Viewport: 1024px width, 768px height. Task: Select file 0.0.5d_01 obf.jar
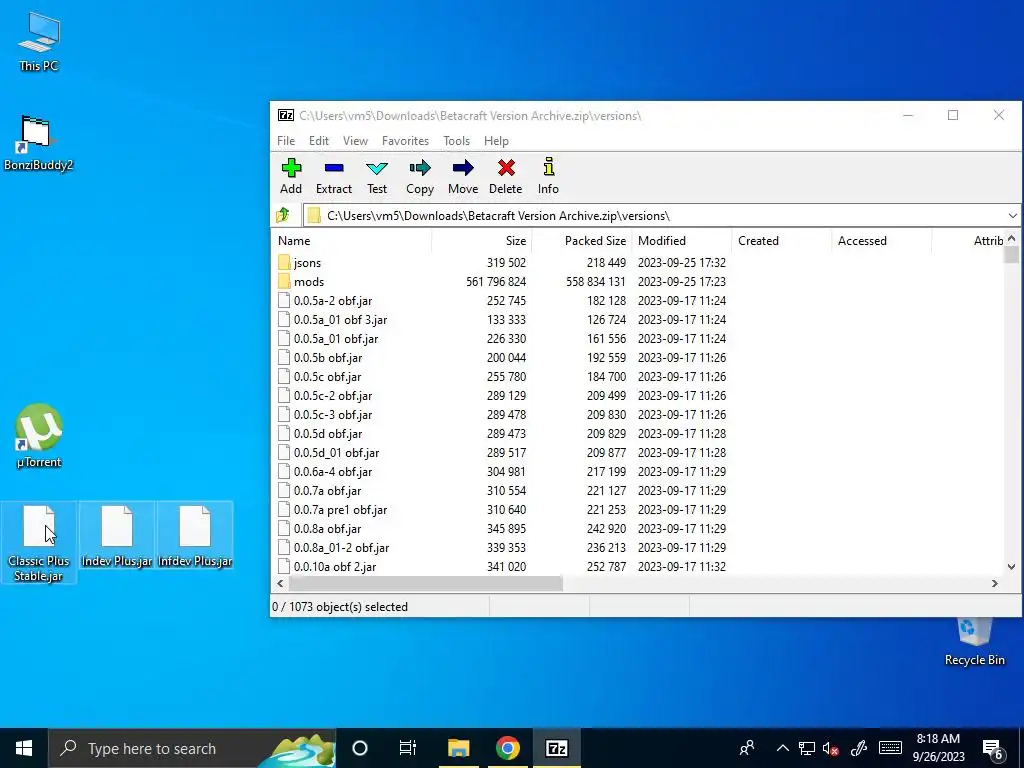(x=336, y=453)
